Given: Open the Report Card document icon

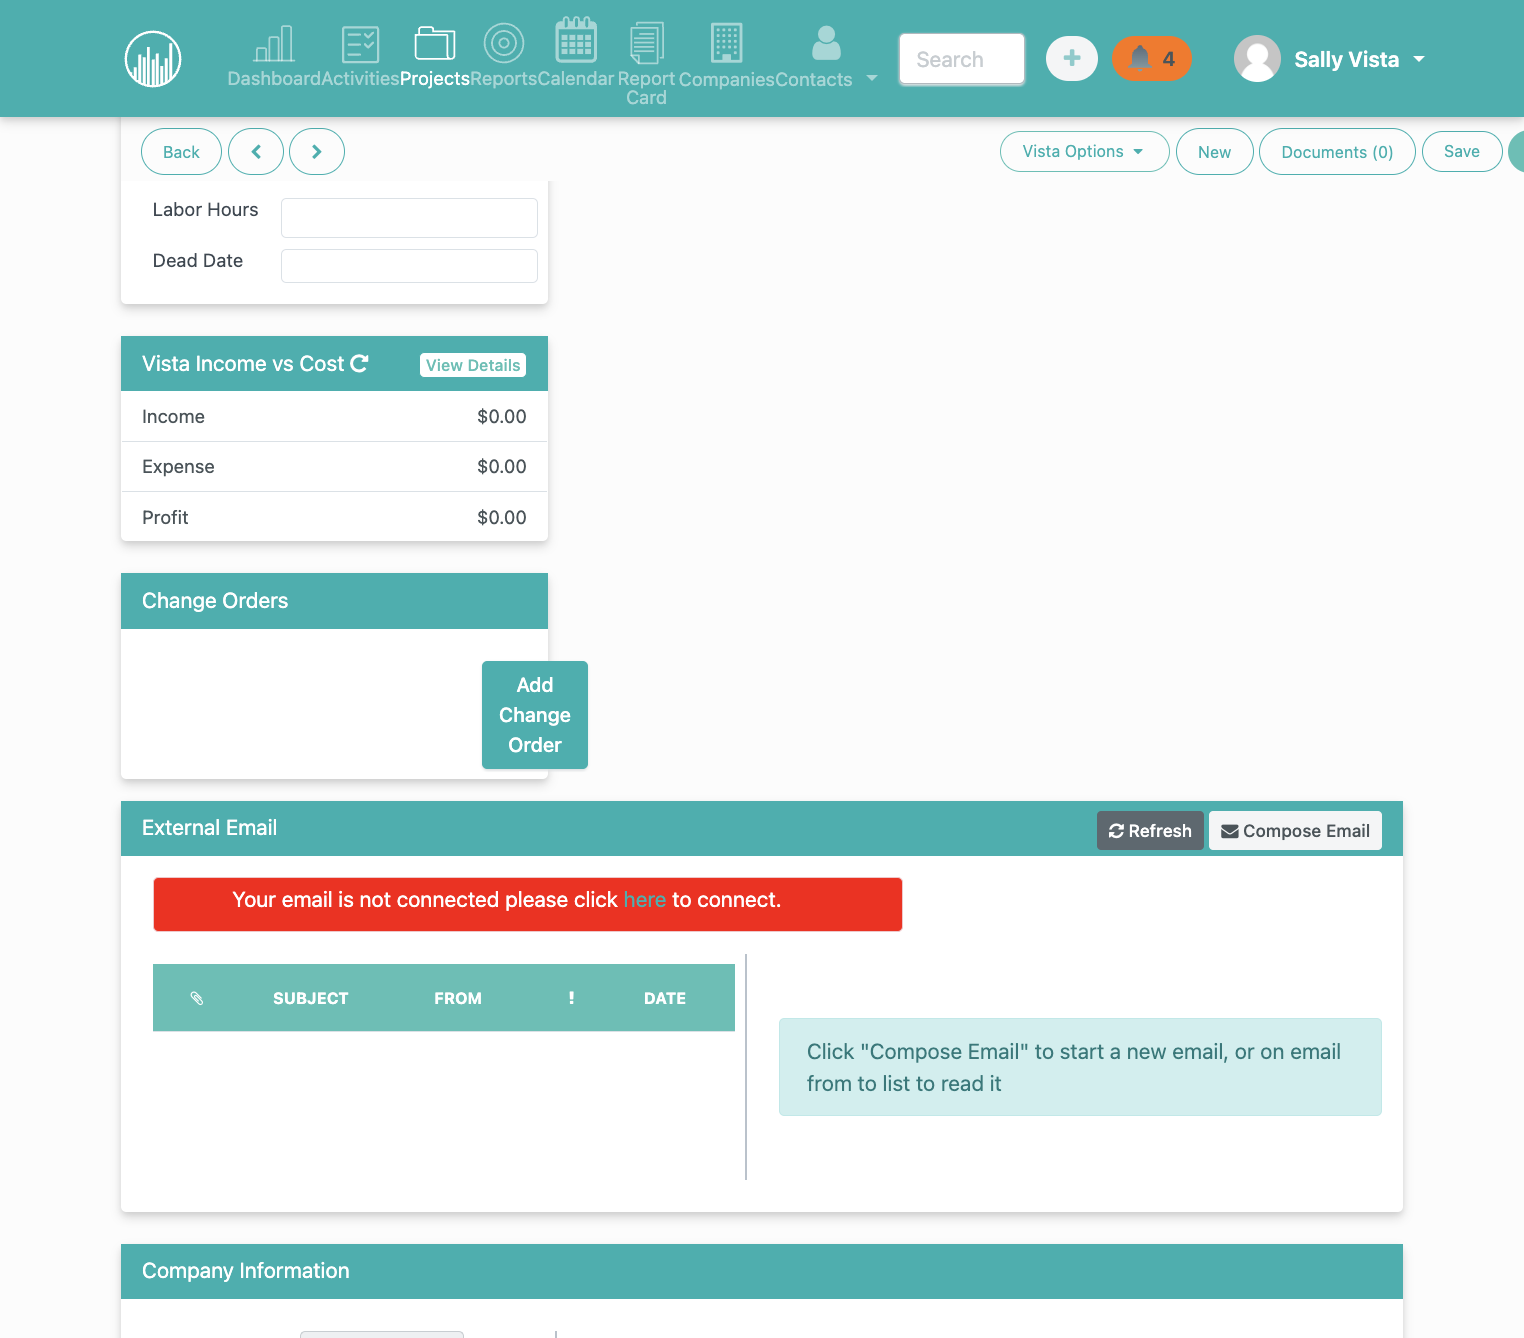Looking at the screenshot, I should [647, 43].
